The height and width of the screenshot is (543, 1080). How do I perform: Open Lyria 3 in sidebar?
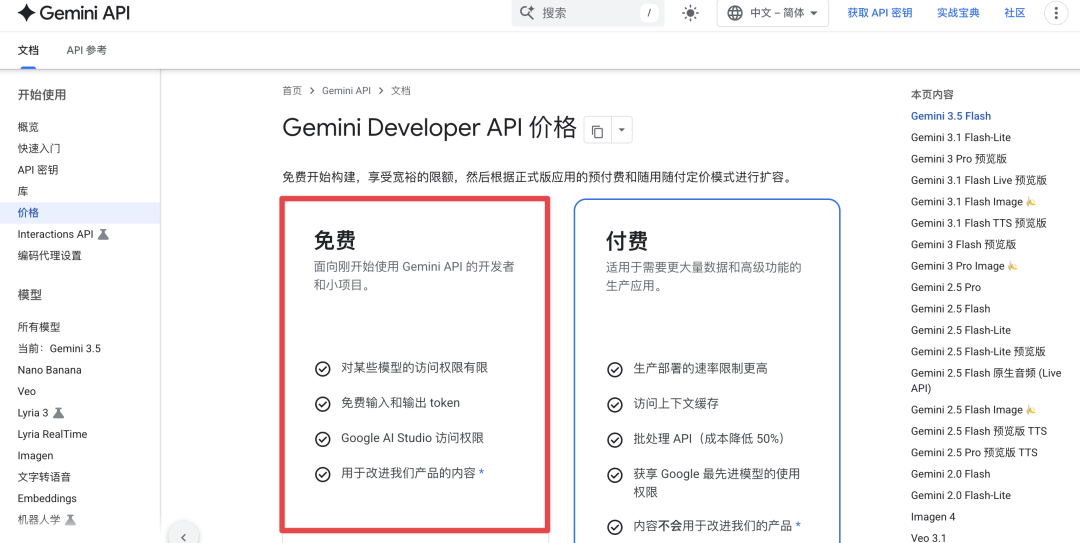(33, 413)
